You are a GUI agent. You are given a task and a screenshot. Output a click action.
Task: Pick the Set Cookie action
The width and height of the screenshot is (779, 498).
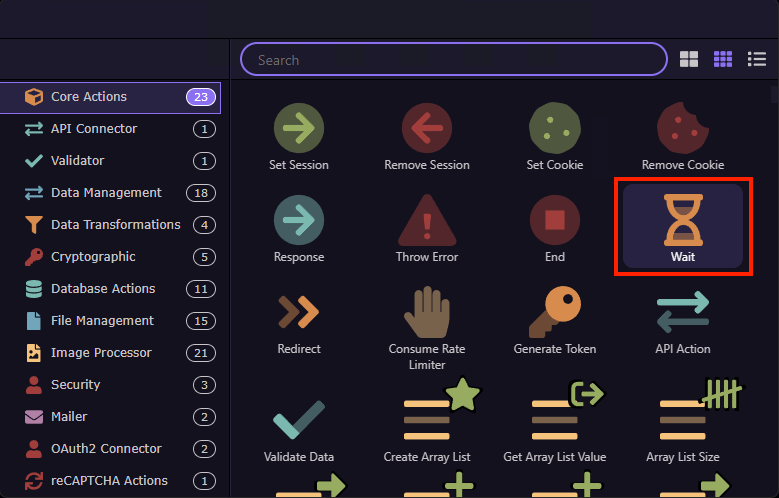[555, 128]
